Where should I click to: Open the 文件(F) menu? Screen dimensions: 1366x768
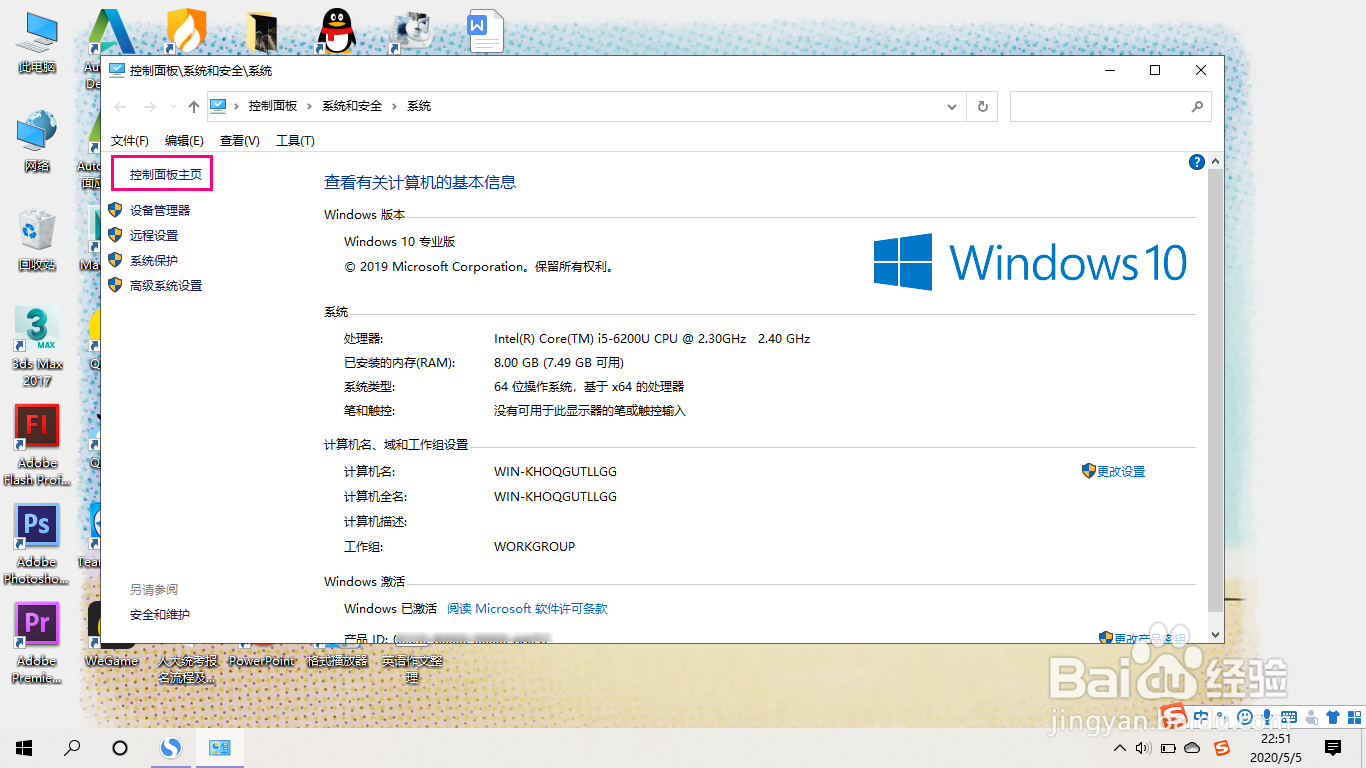pyautogui.click(x=130, y=141)
